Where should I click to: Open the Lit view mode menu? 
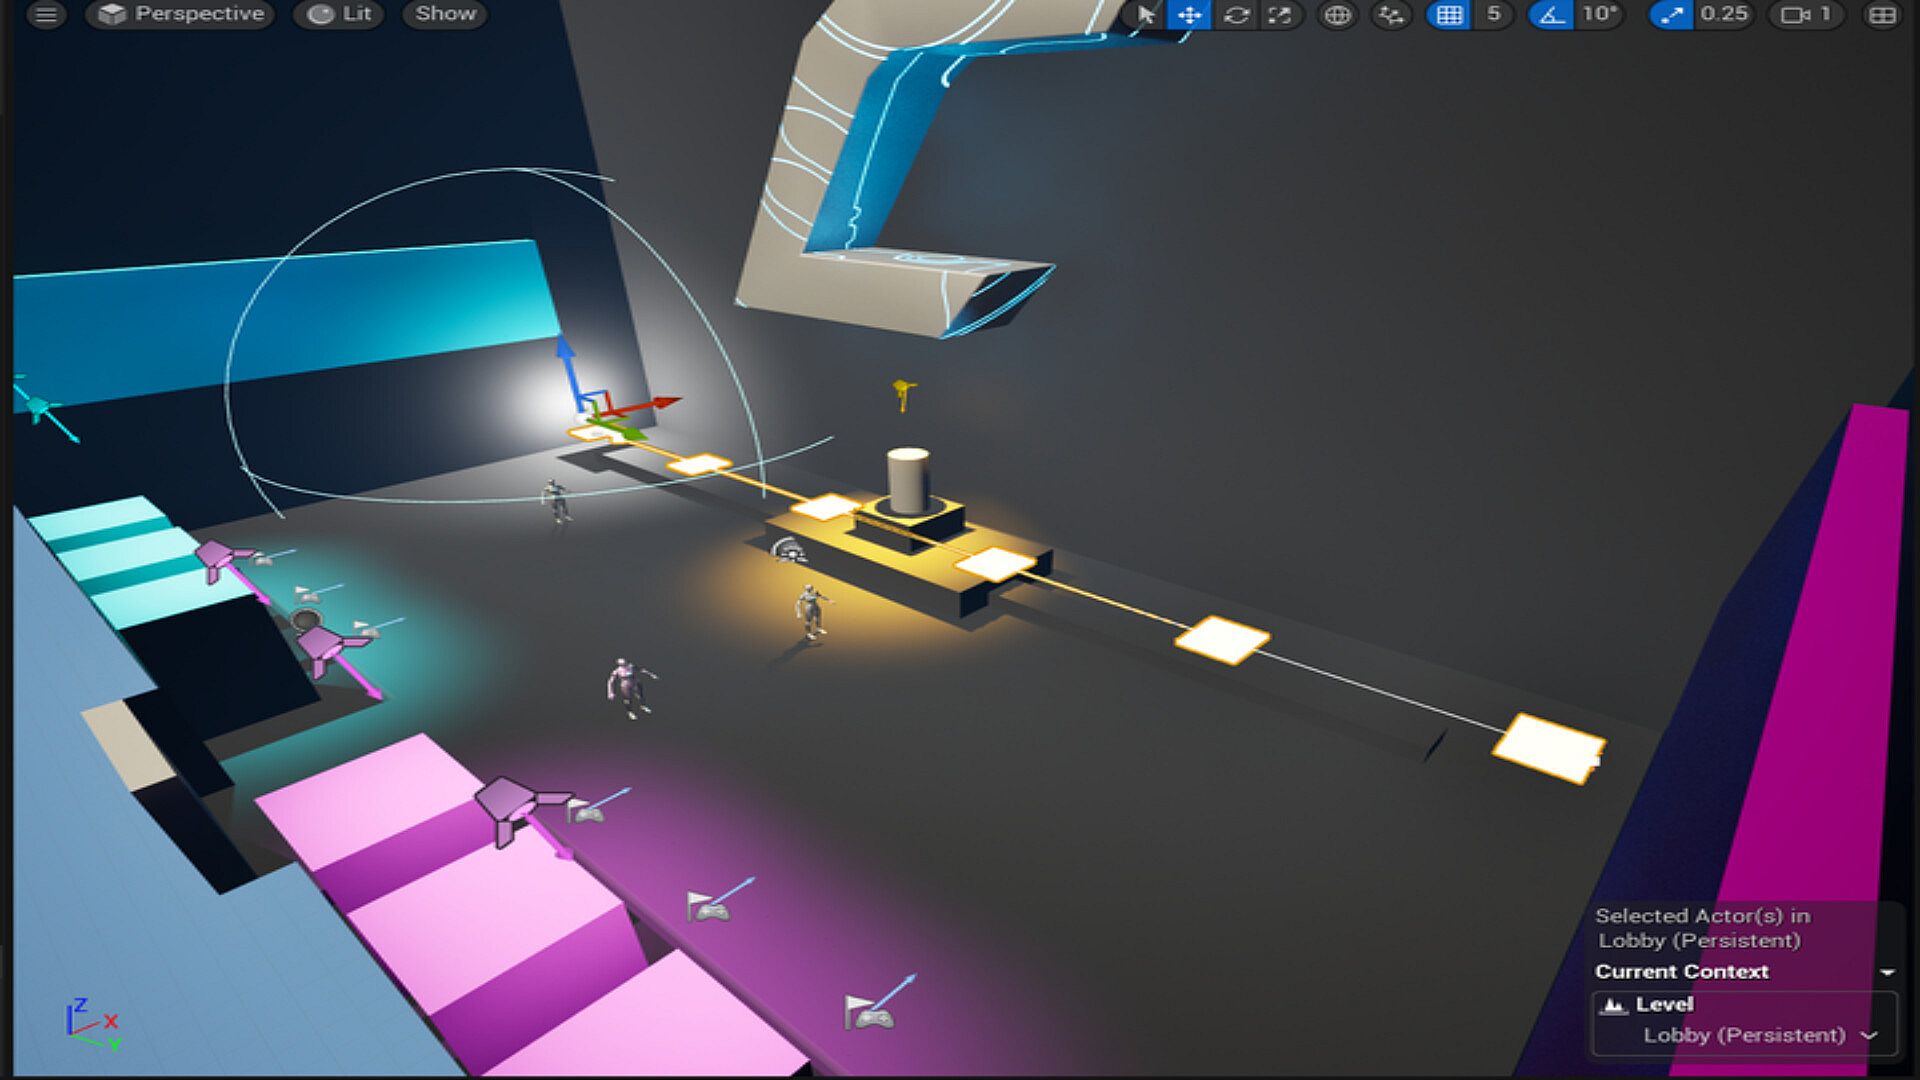click(x=340, y=14)
